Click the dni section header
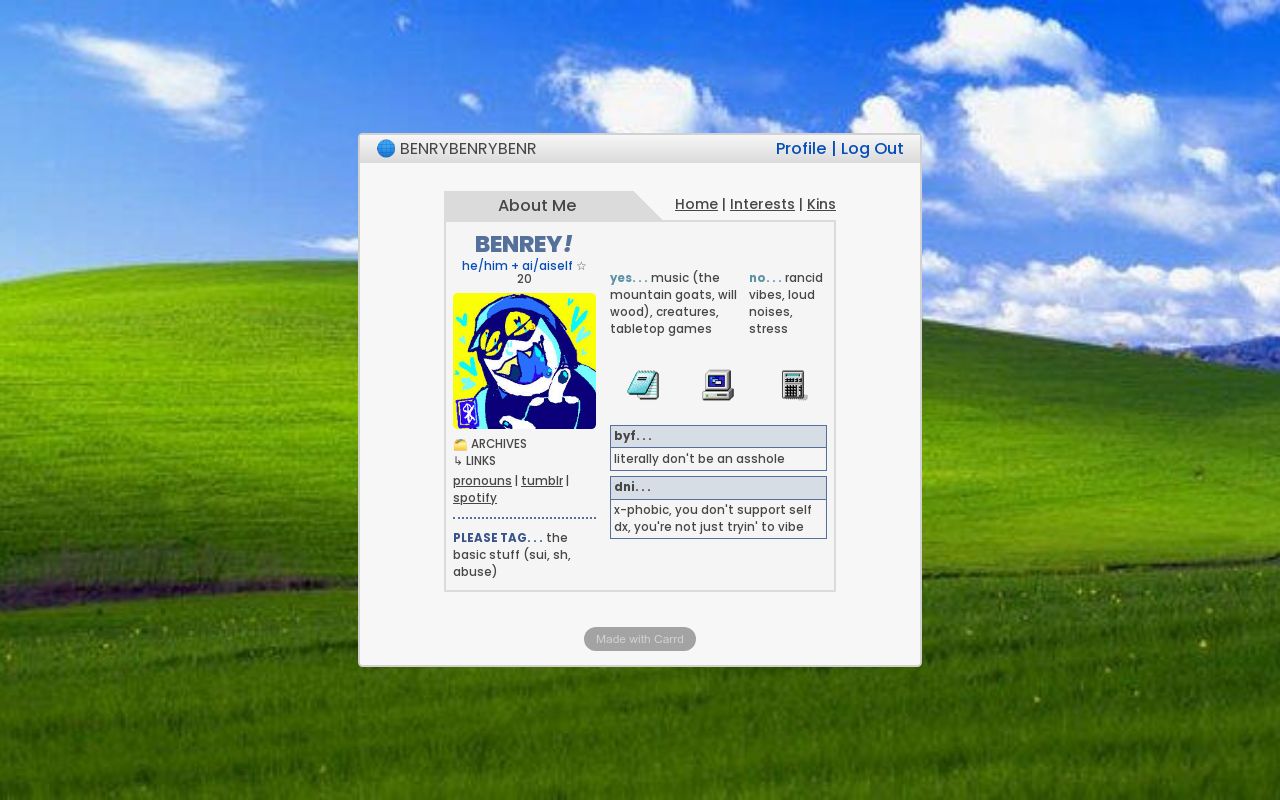 click(x=718, y=487)
